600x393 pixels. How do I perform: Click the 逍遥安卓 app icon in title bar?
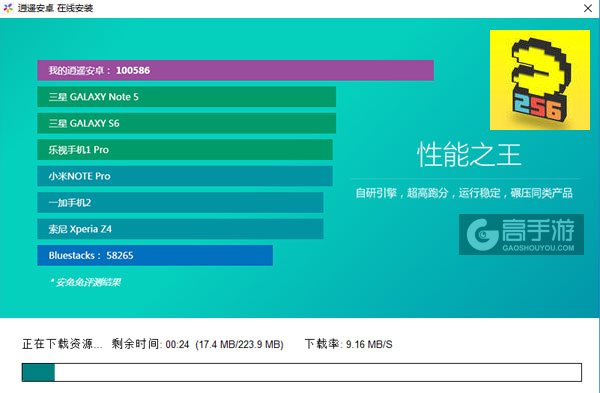pyautogui.click(x=8, y=8)
